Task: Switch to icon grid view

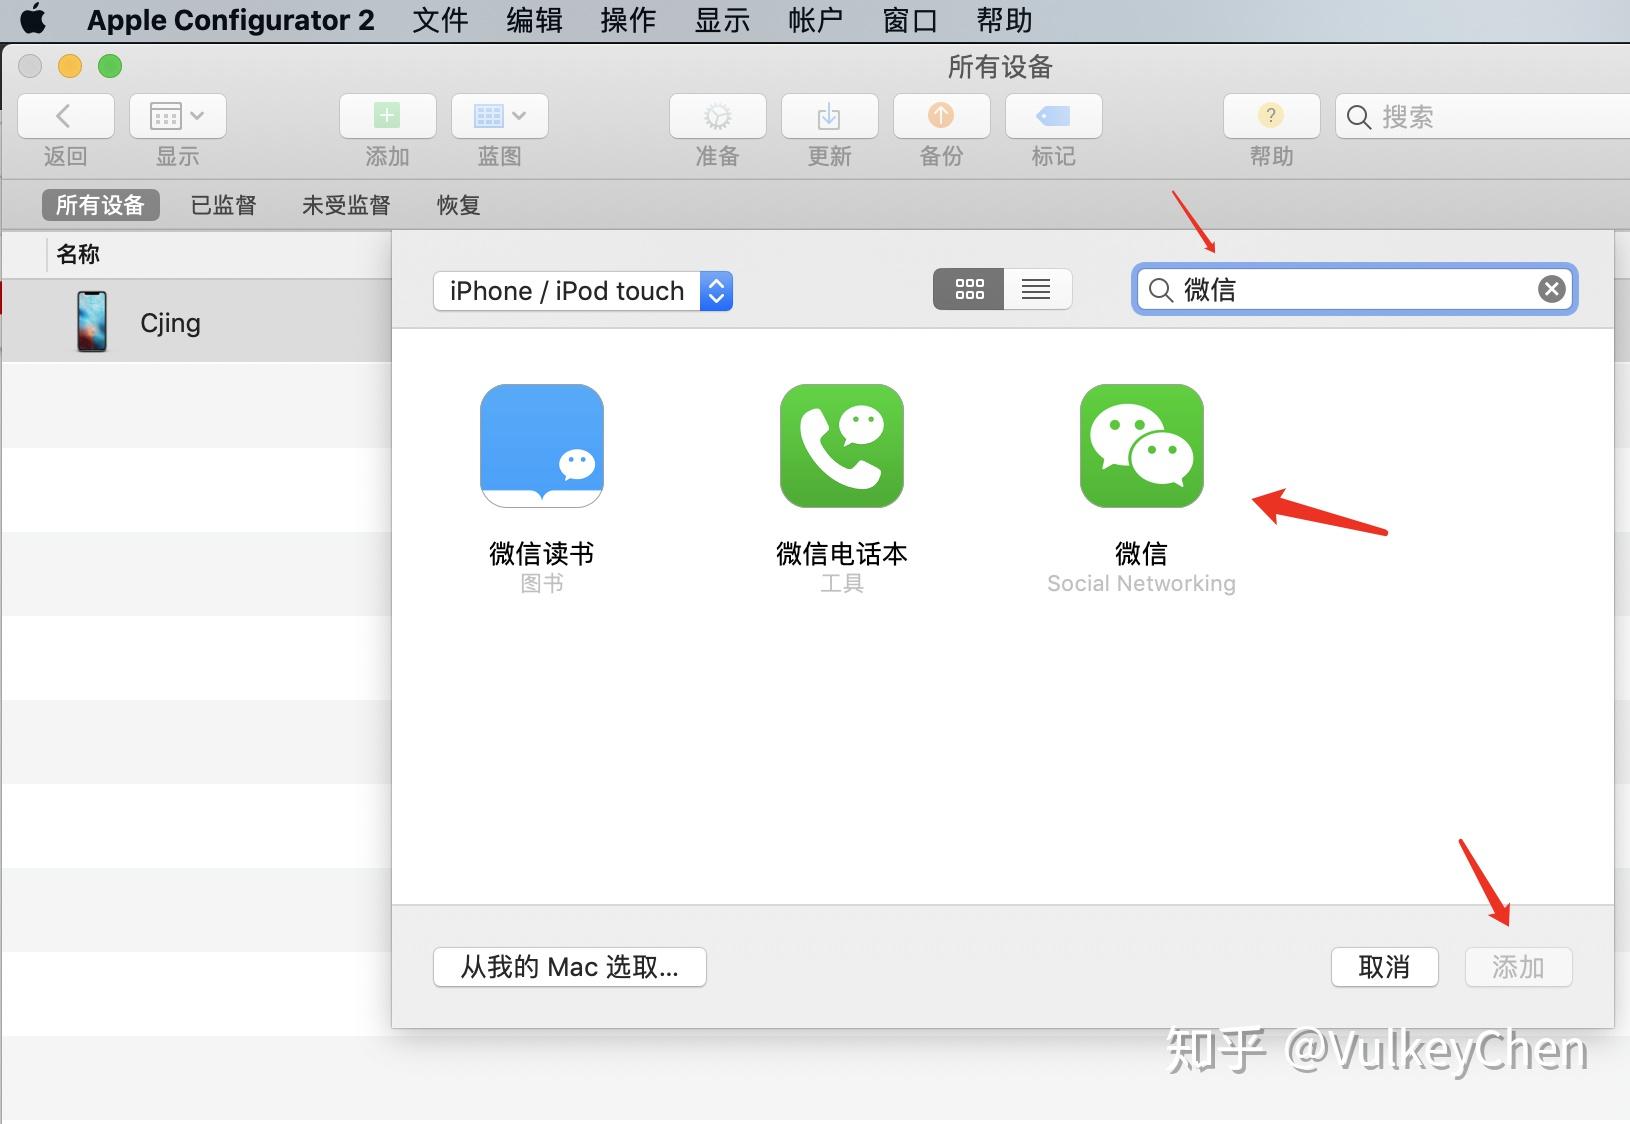Action: pyautogui.click(x=969, y=290)
